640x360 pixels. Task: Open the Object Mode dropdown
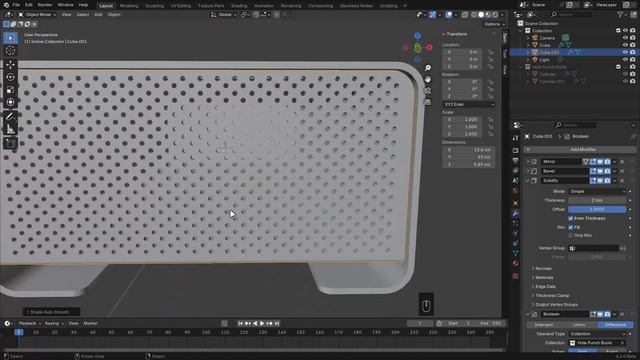coord(37,15)
